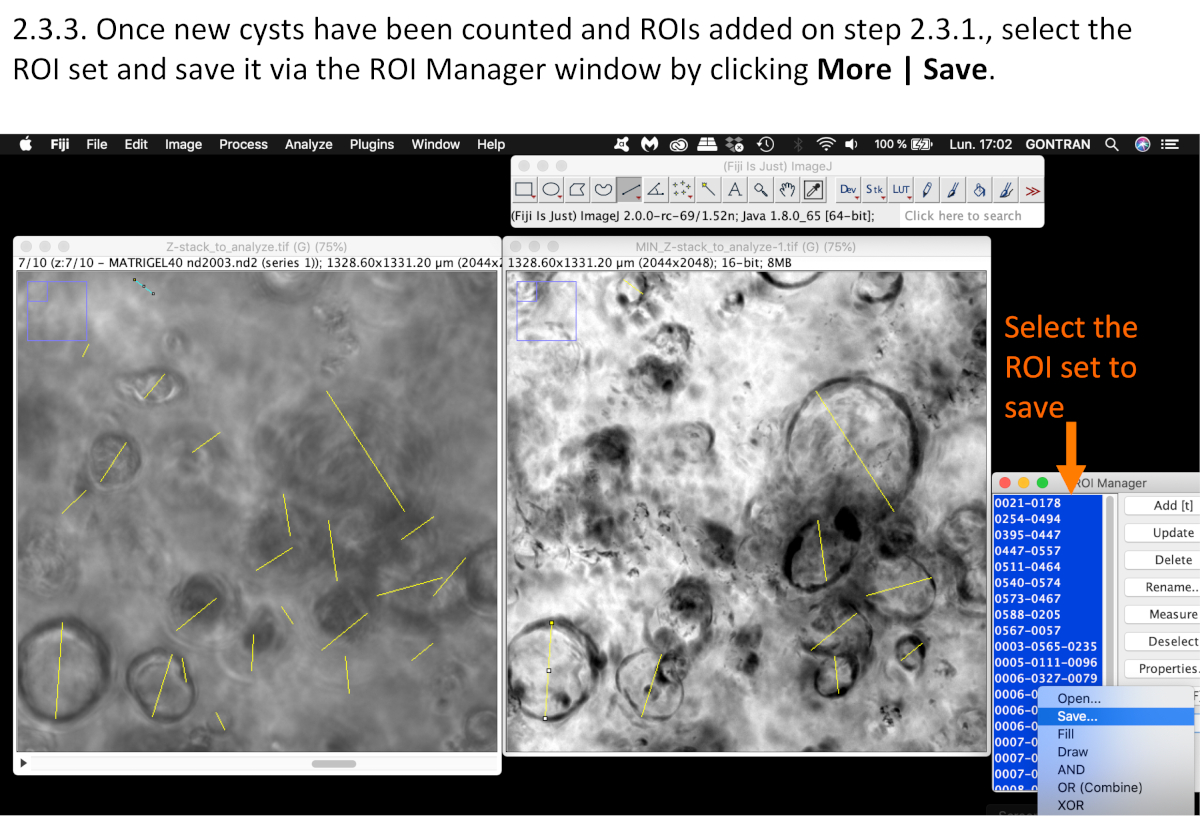Image resolution: width=1200 pixels, height=836 pixels.
Task: Open the LUT lookup tables menu
Action: [x=901, y=189]
